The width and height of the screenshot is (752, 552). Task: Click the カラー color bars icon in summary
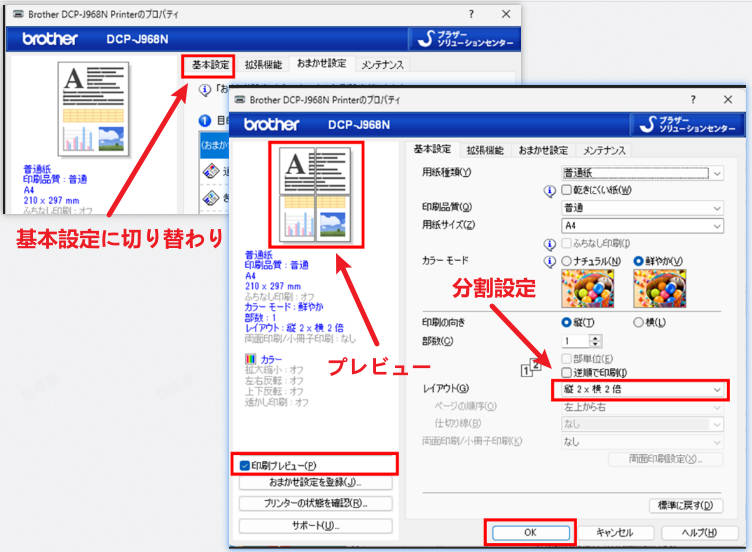tap(250, 359)
